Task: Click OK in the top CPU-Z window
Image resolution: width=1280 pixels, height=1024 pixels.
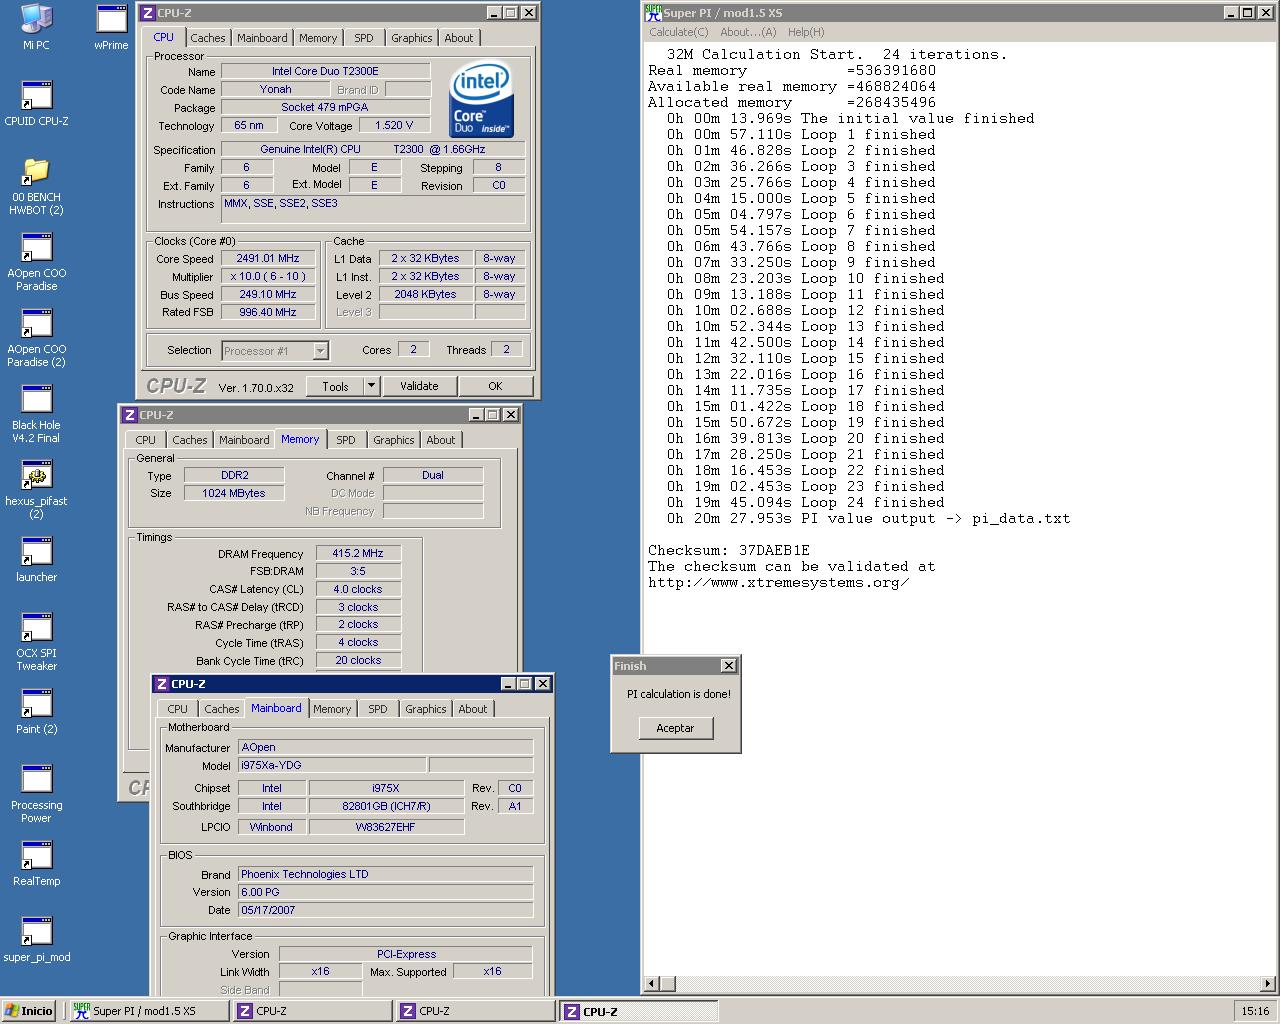Action: pos(495,386)
